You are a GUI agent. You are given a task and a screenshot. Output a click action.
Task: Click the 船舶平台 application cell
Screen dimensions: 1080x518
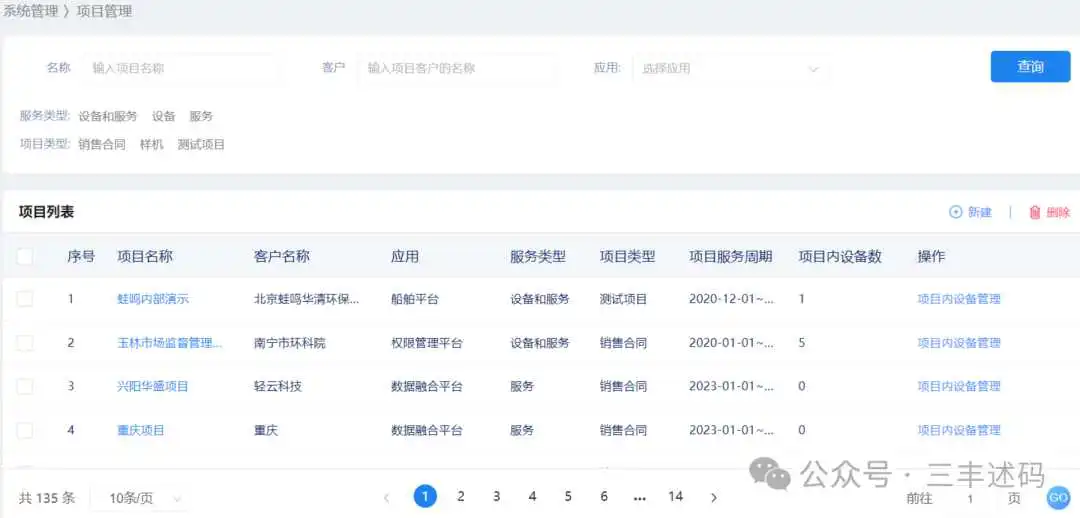(415, 299)
